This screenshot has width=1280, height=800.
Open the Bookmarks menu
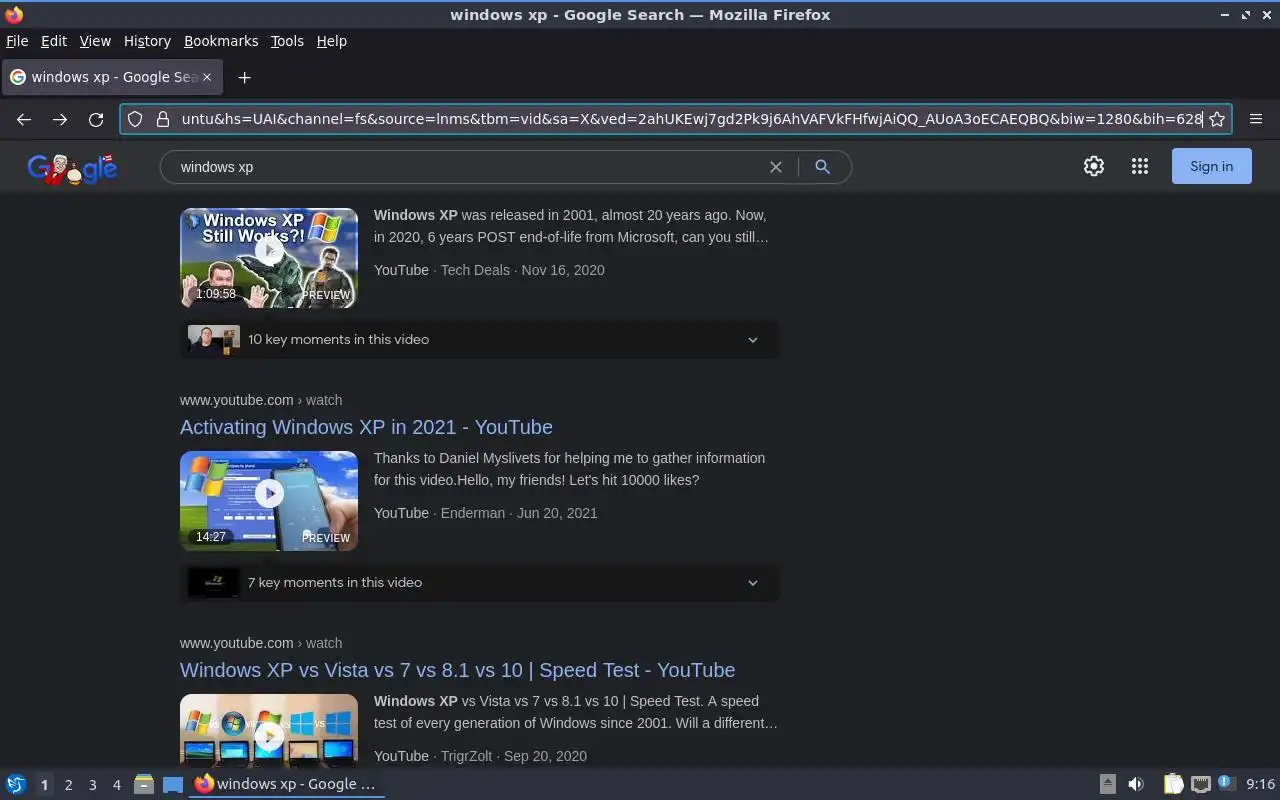click(x=221, y=41)
